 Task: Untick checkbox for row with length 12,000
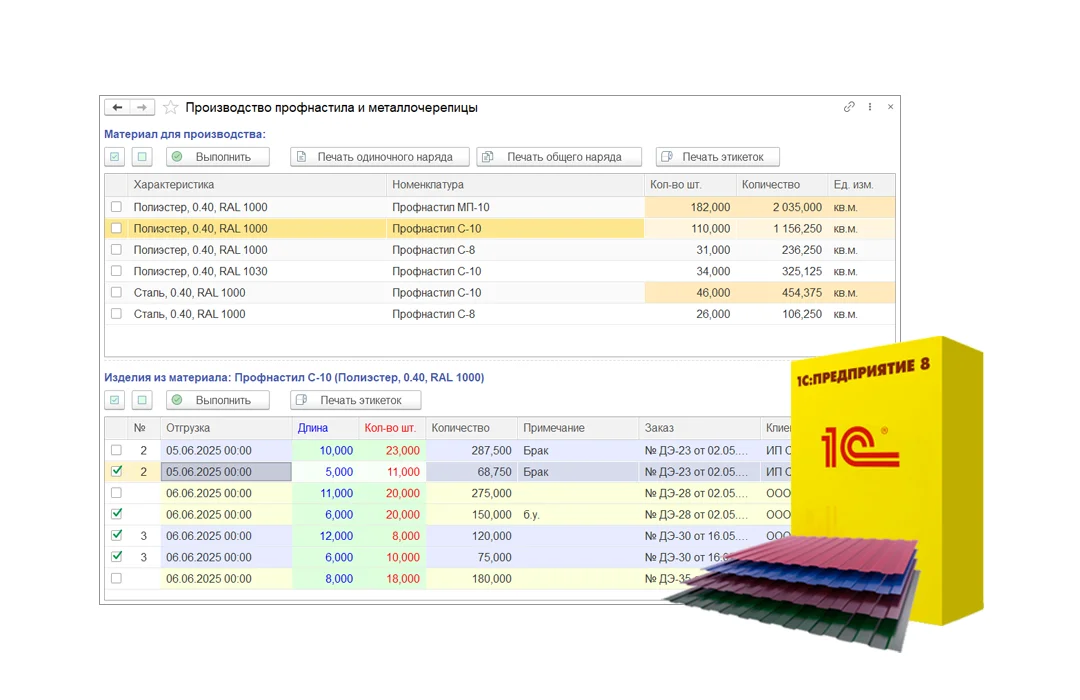116,535
